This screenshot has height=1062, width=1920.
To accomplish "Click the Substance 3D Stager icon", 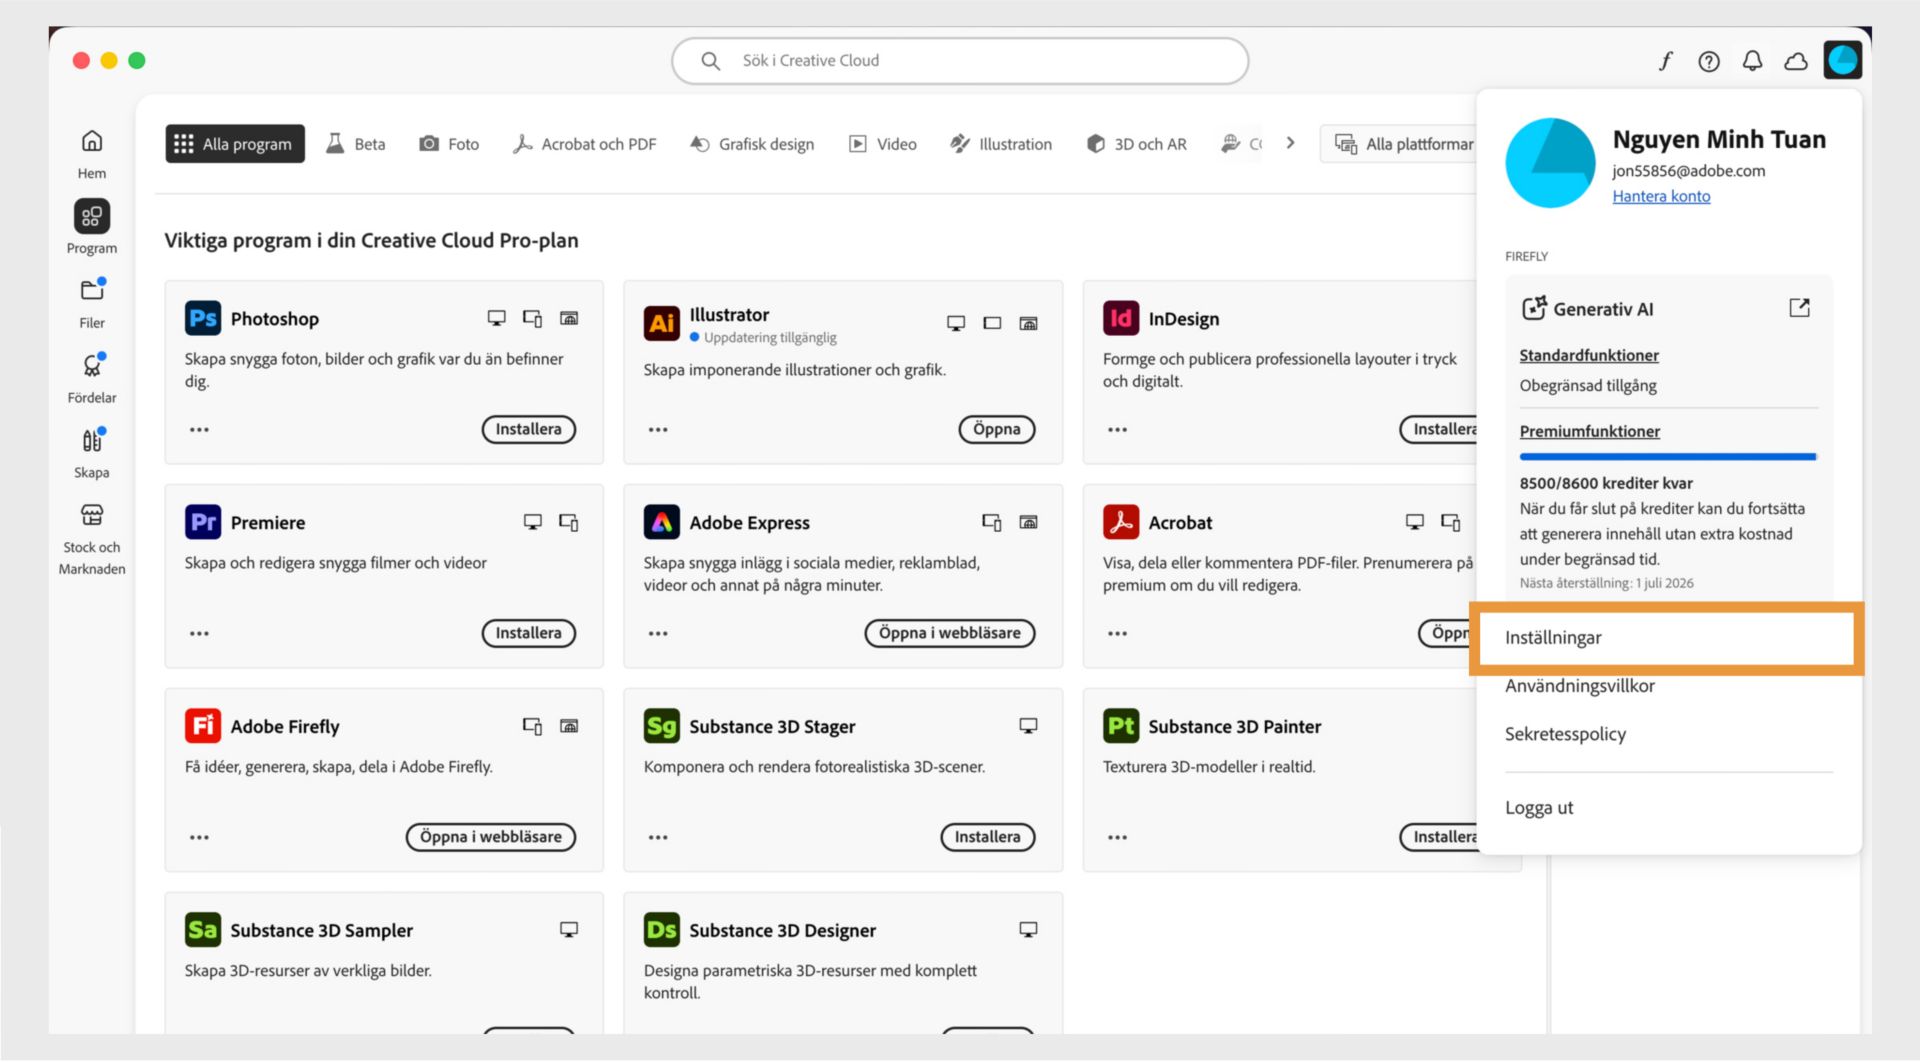I will (661, 726).
